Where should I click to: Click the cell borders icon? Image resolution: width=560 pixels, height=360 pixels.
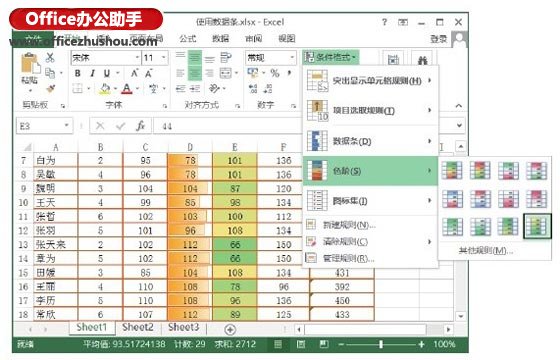point(78,88)
